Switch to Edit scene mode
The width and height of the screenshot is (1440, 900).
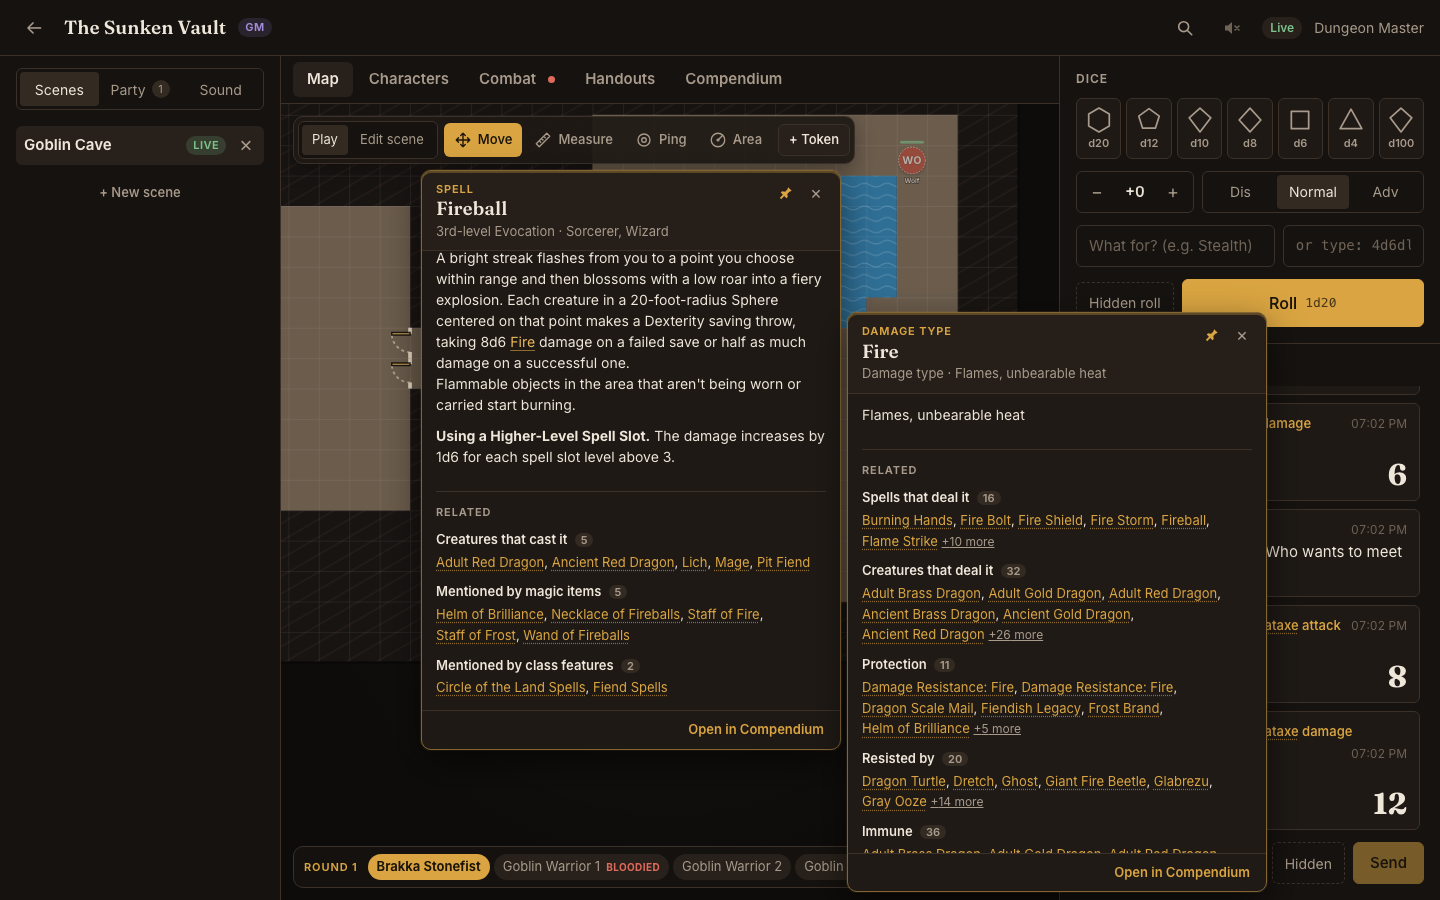(392, 140)
